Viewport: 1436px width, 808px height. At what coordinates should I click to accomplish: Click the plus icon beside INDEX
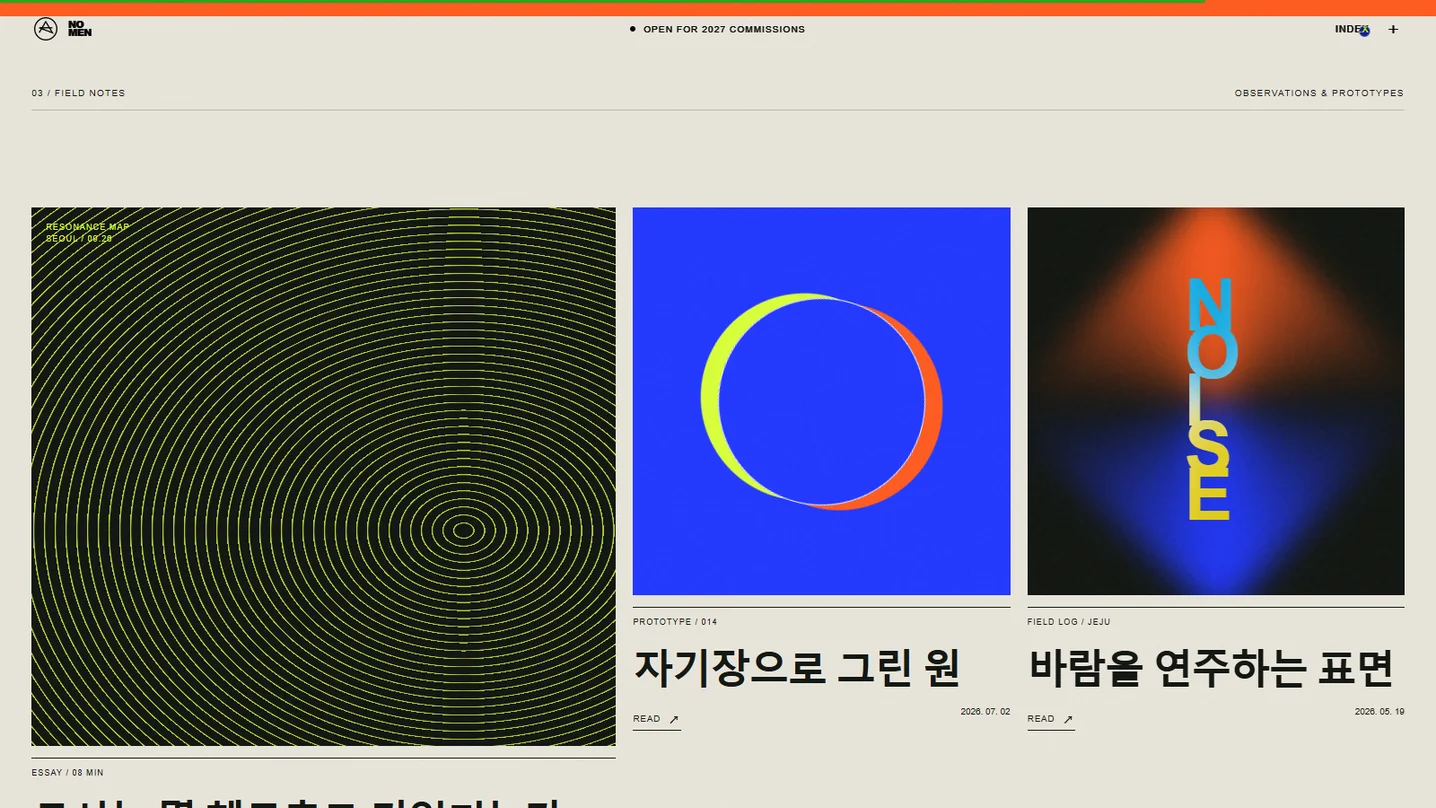pos(1393,29)
